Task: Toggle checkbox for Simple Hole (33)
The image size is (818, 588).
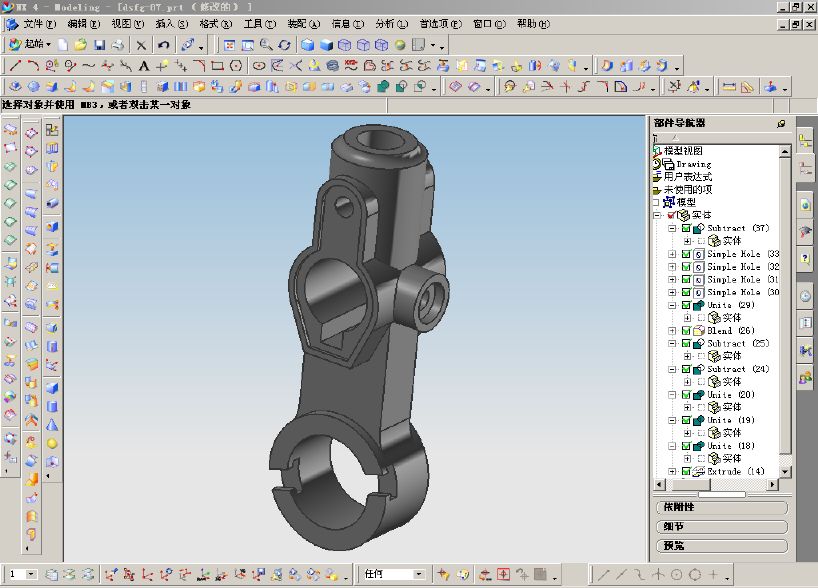Action: [x=687, y=254]
